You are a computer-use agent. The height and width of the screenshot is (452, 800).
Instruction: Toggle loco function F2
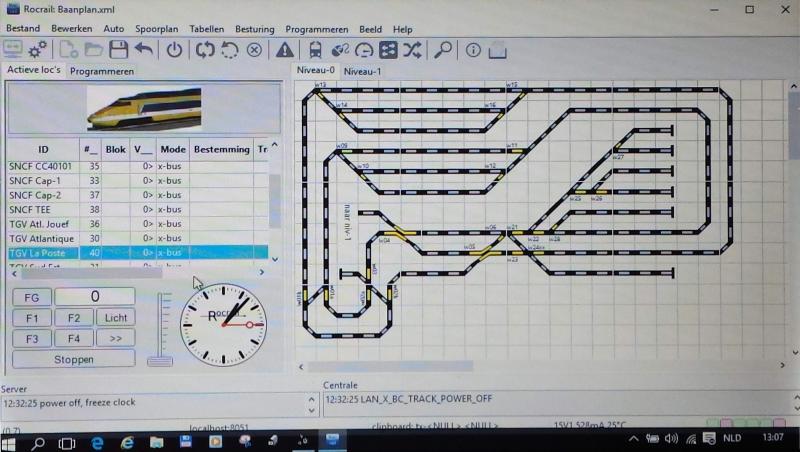[74, 318]
